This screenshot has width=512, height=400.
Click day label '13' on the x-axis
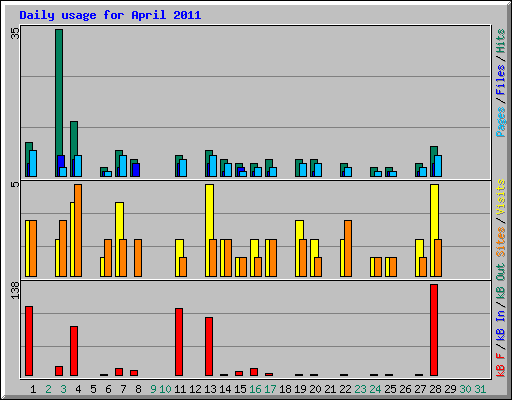[x=210, y=389]
